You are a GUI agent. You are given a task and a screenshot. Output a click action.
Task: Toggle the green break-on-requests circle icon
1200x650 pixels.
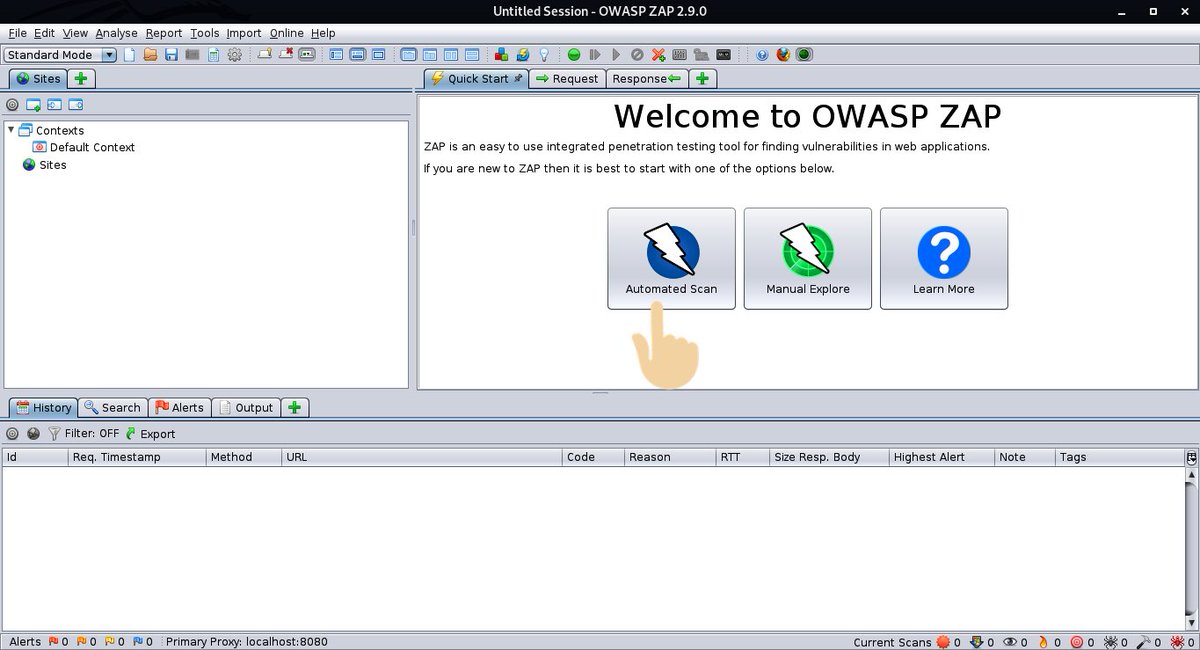[574, 55]
